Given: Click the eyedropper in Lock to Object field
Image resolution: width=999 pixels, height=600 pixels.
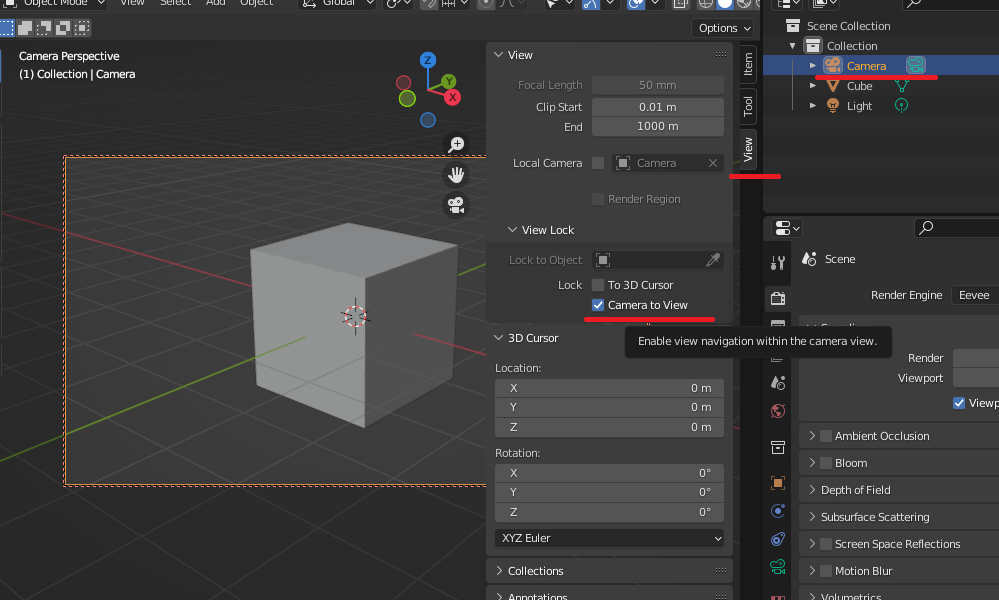Looking at the screenshot, I should pyautogui.click(x=713, y=260).
